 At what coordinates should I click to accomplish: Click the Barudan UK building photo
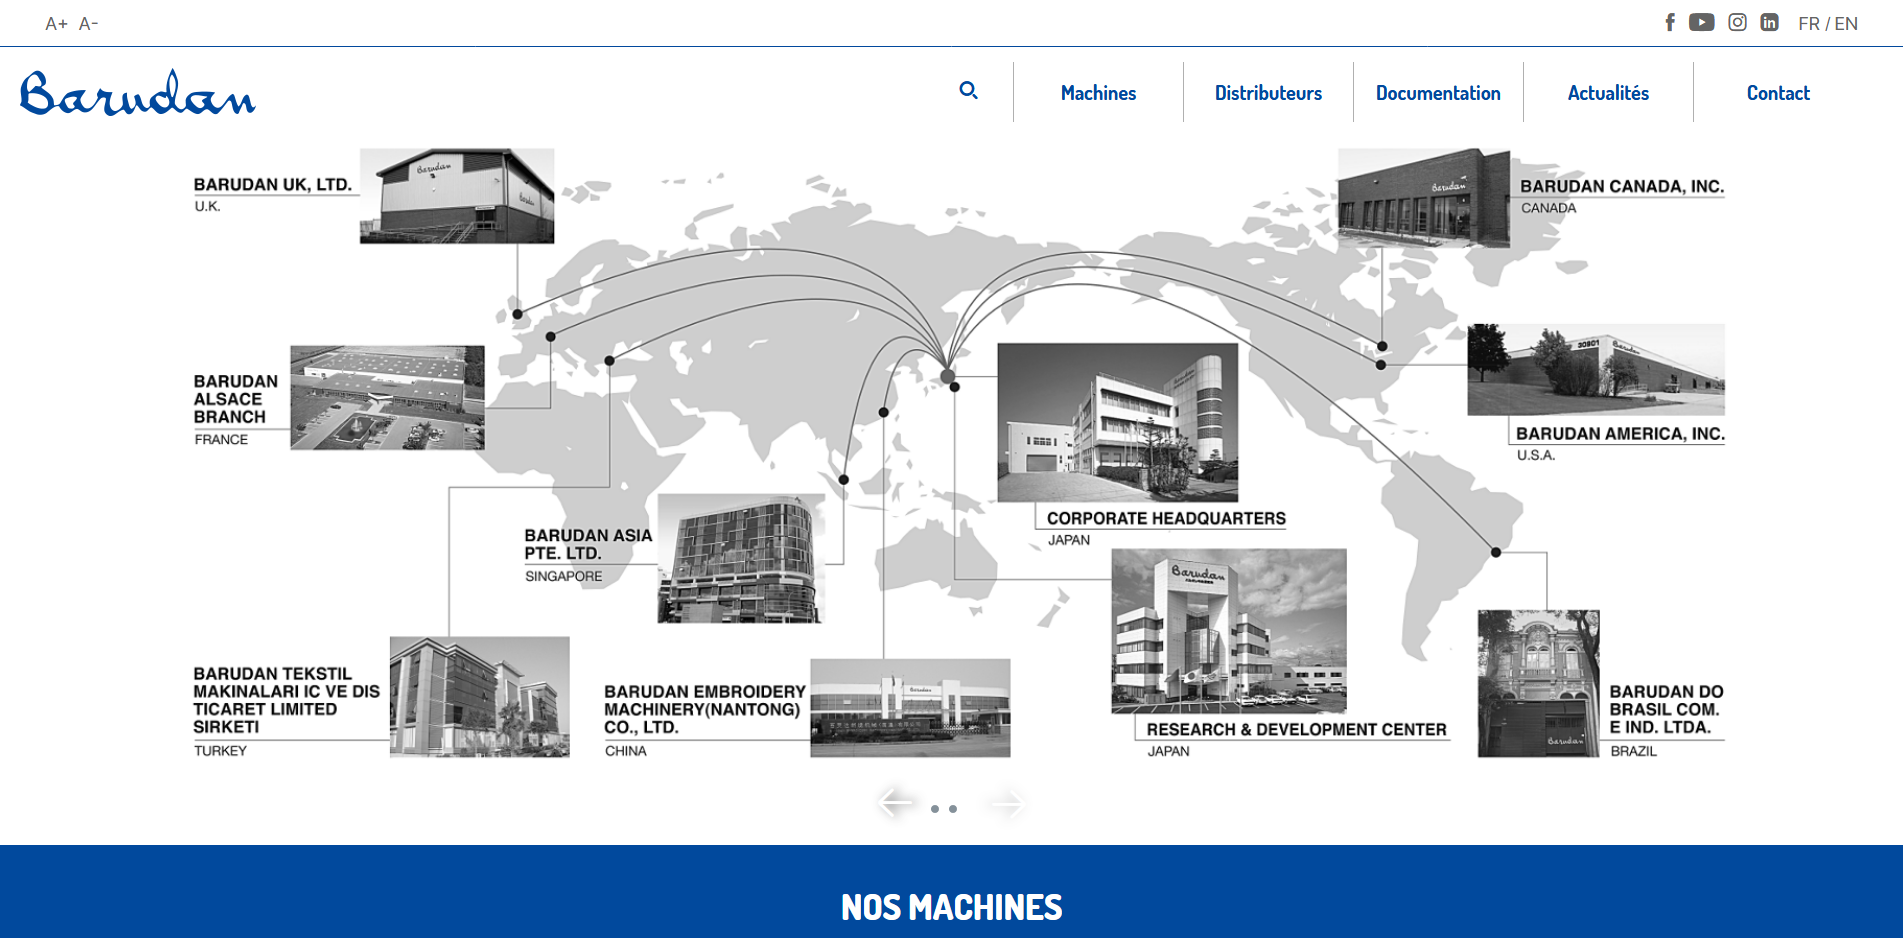(457, 196)
